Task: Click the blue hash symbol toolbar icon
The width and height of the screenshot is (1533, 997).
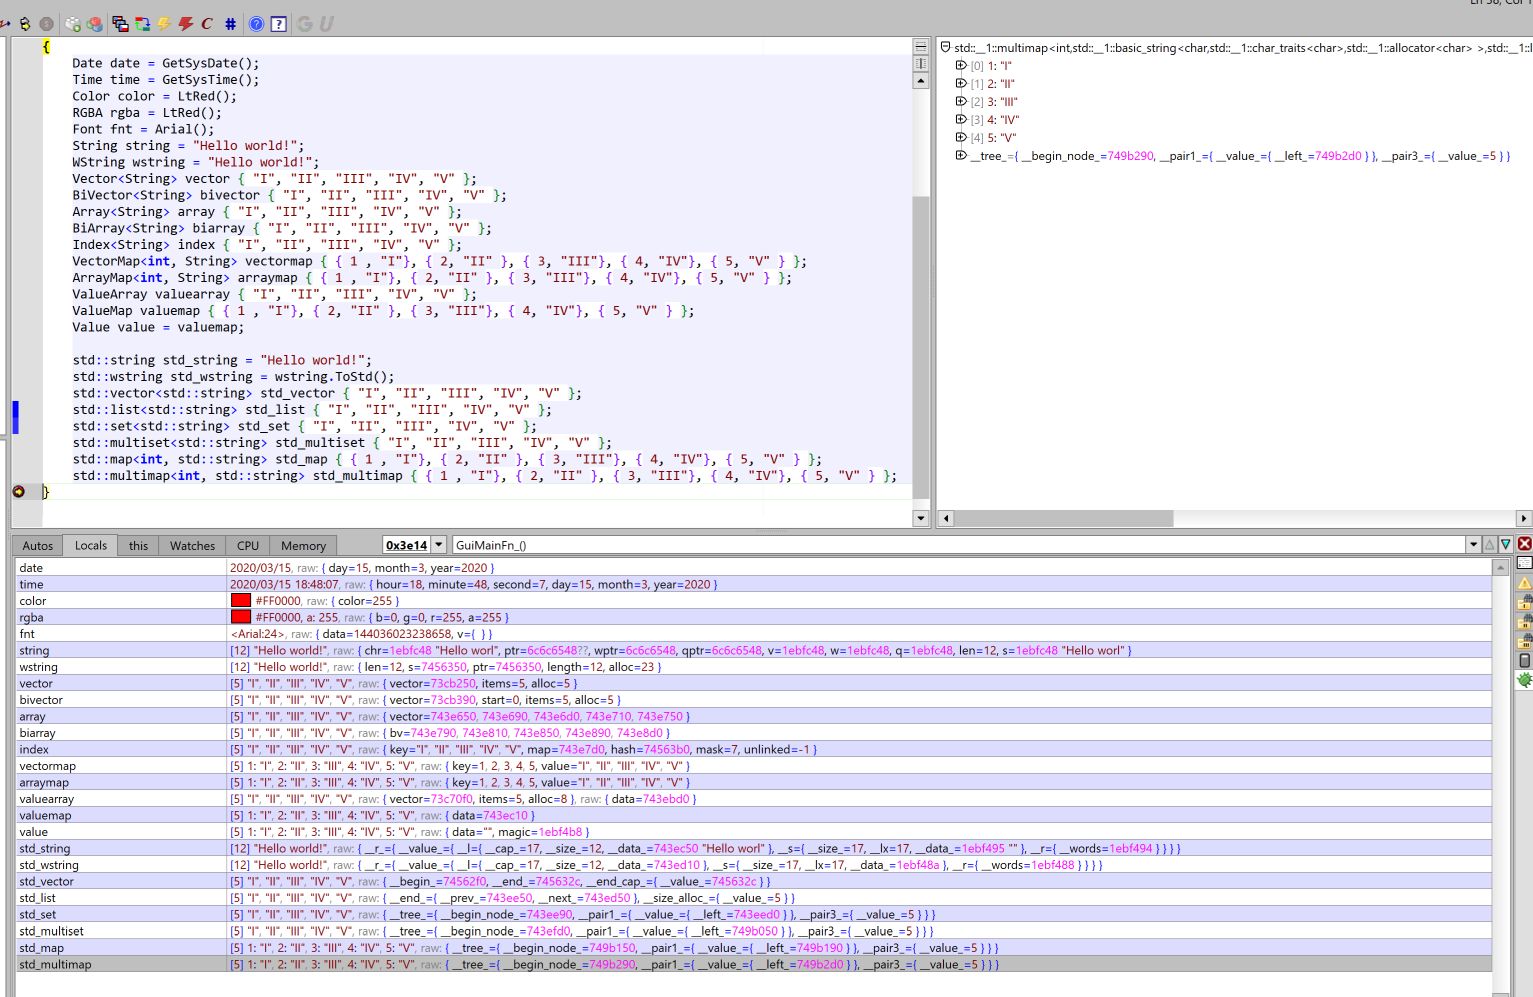Action: click(x=230, y=23)
